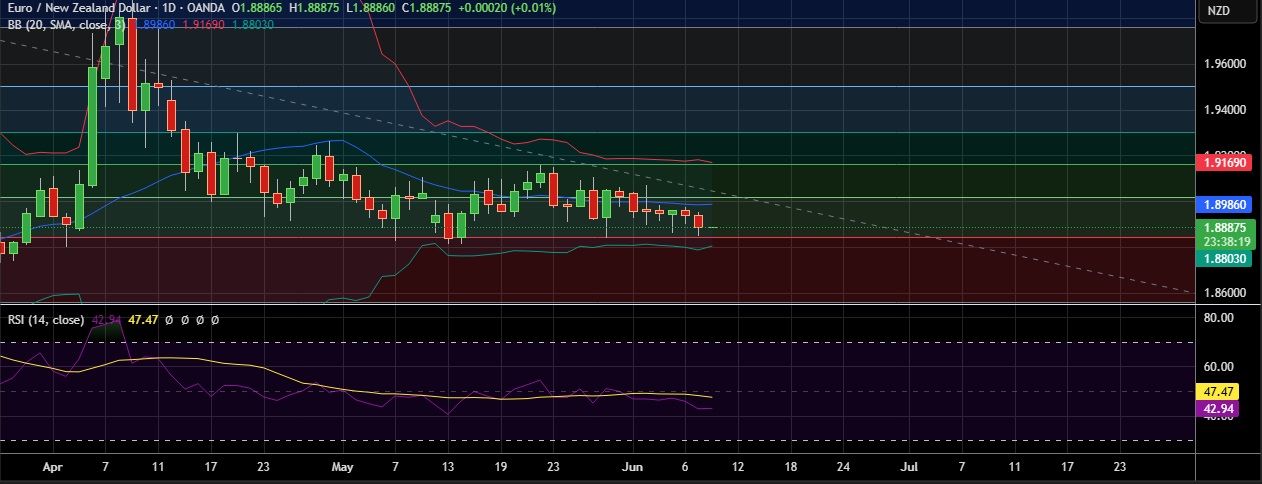Click the 24 date label on time axis
This screenshot has height=484, width=1262.
click(843, 467)
